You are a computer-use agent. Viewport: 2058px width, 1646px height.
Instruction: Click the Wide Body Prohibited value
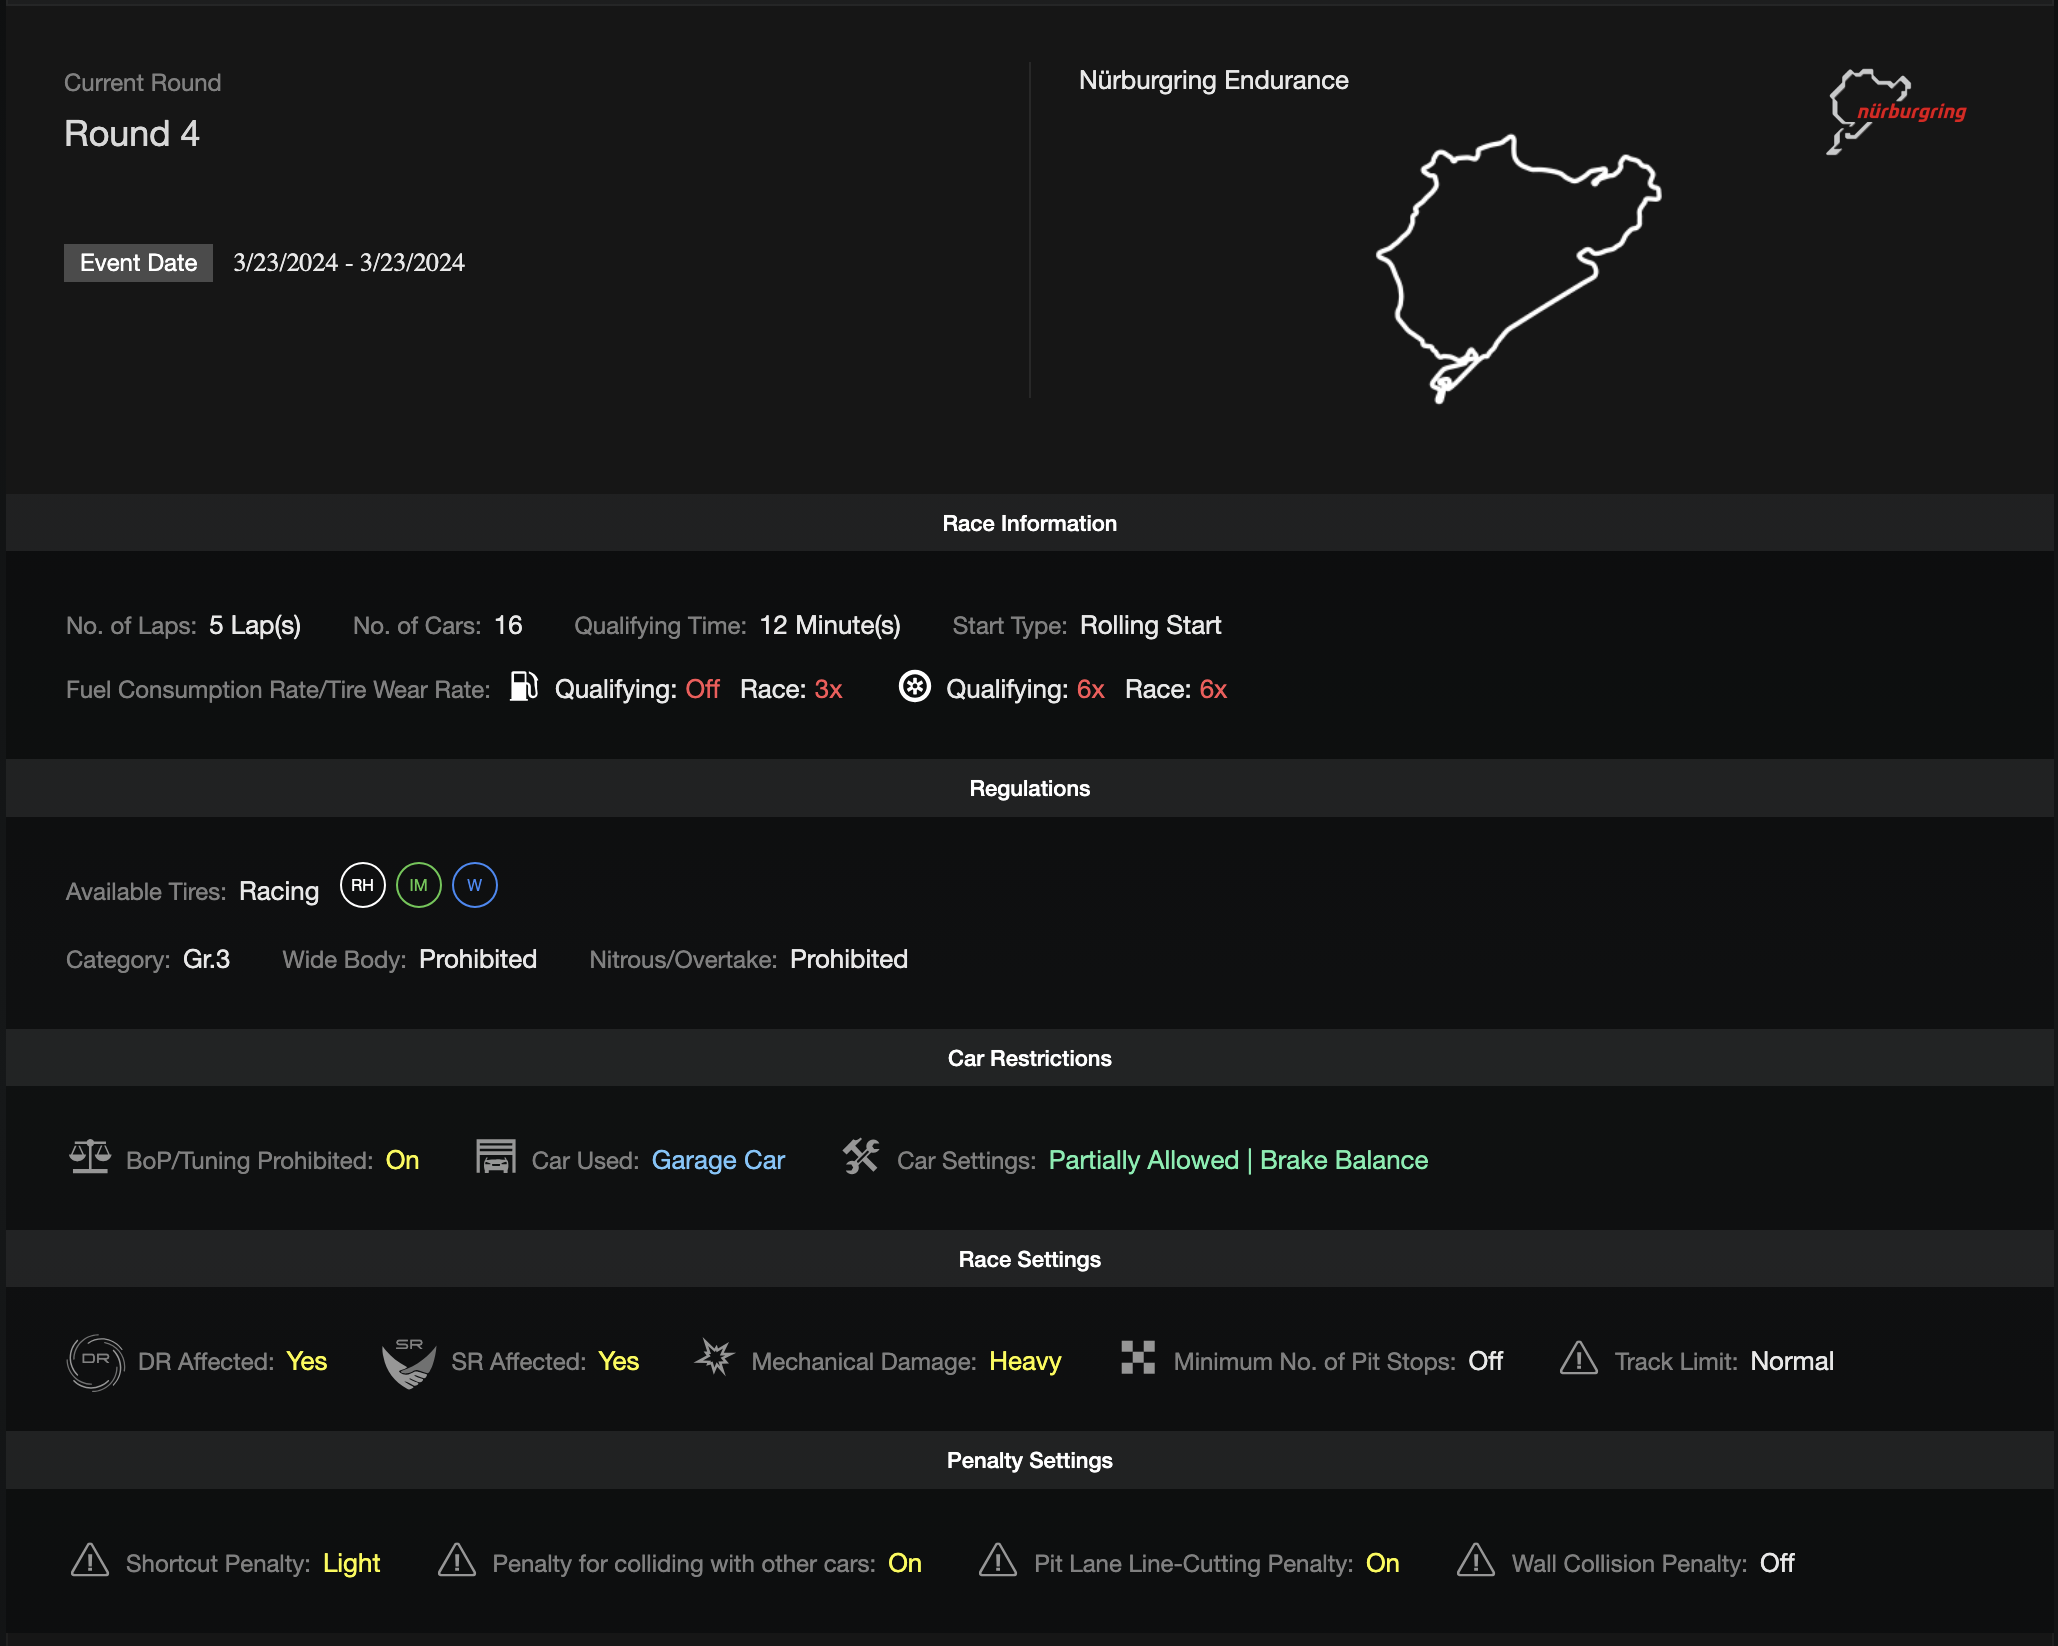(478, 960)
